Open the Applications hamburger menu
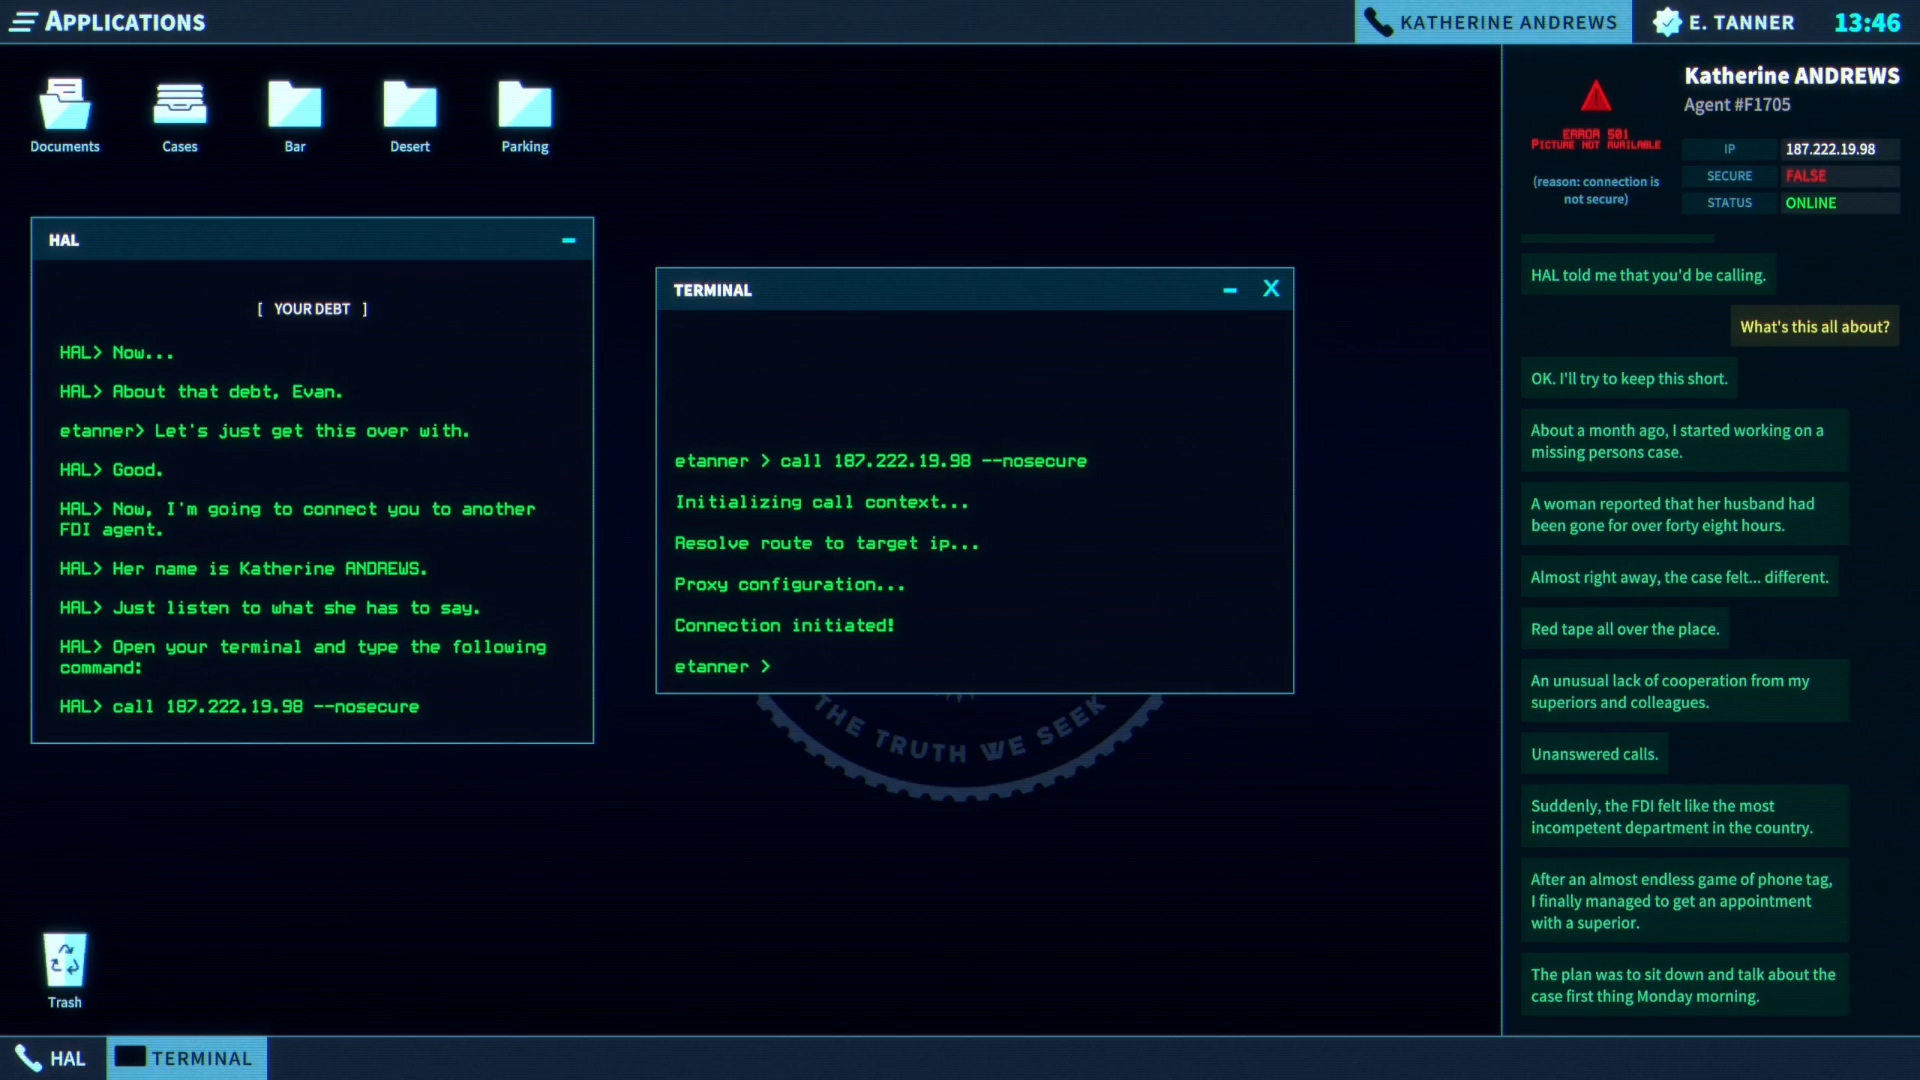The width and height of the screenshot is (1920, 1080). pos(24,22)
